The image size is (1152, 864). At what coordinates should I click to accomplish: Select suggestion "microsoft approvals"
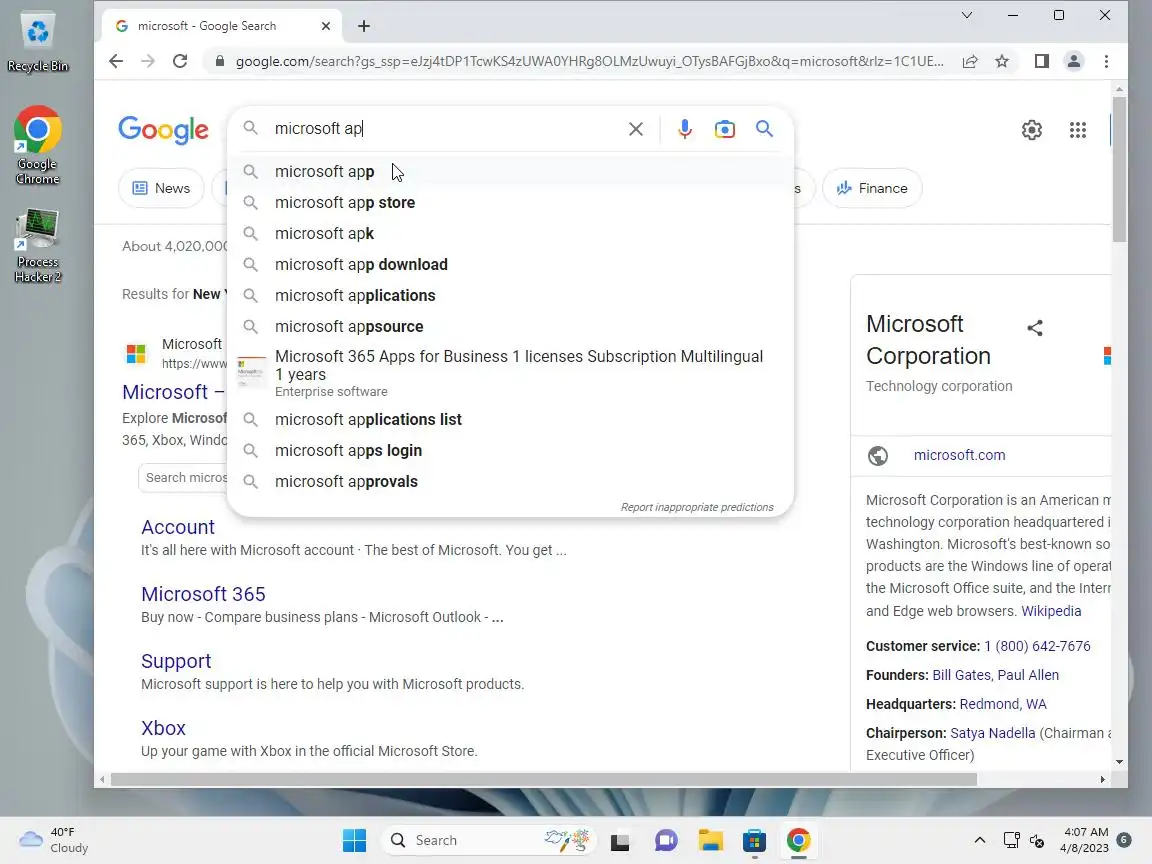tap(511, 481)
